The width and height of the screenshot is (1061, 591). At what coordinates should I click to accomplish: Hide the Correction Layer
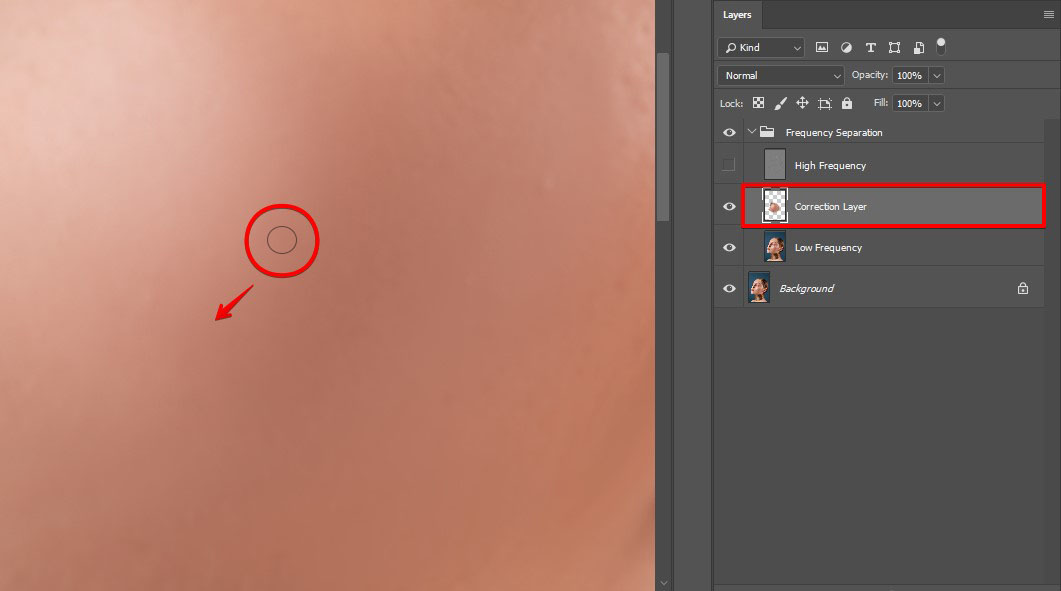[729, 206]
